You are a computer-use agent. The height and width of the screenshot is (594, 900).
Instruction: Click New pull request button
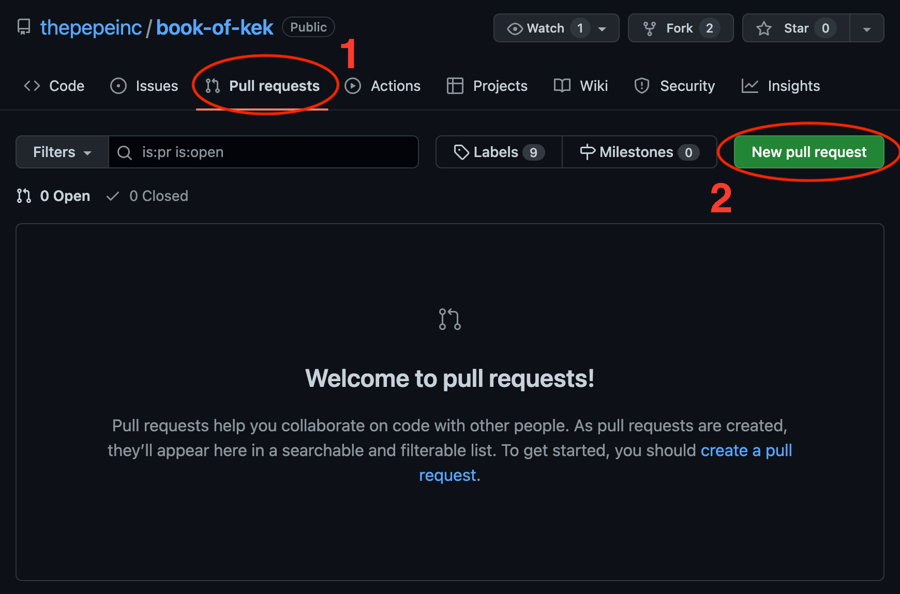[809, 152]
